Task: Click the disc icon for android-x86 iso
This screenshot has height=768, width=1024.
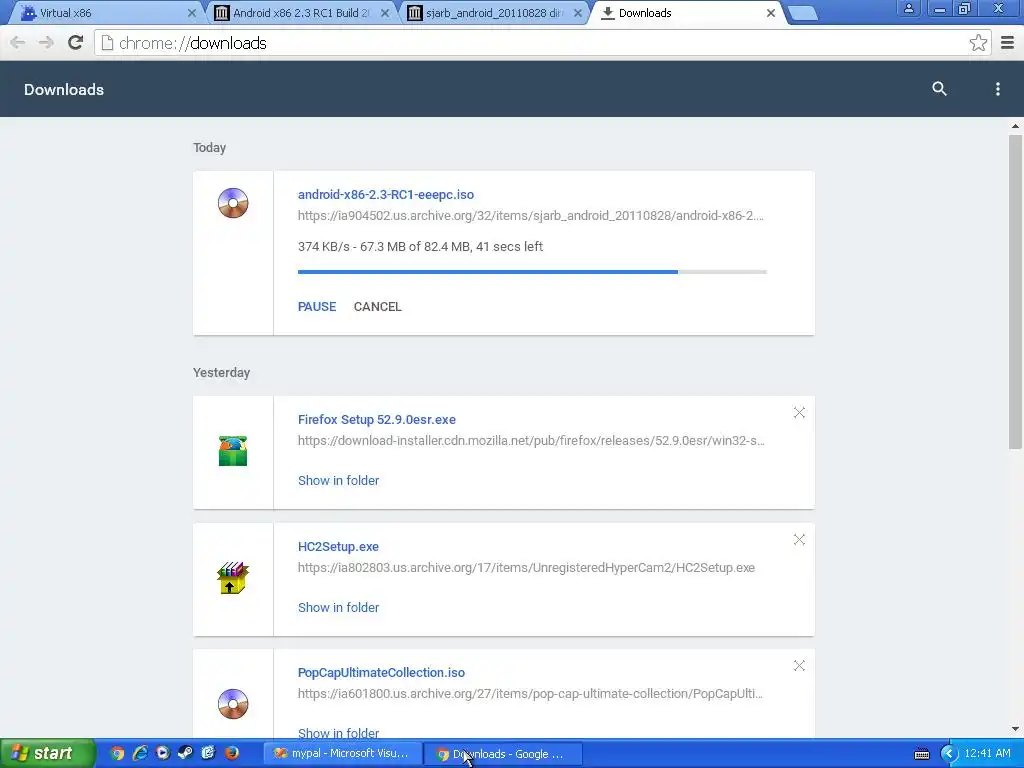Action: 233,202
